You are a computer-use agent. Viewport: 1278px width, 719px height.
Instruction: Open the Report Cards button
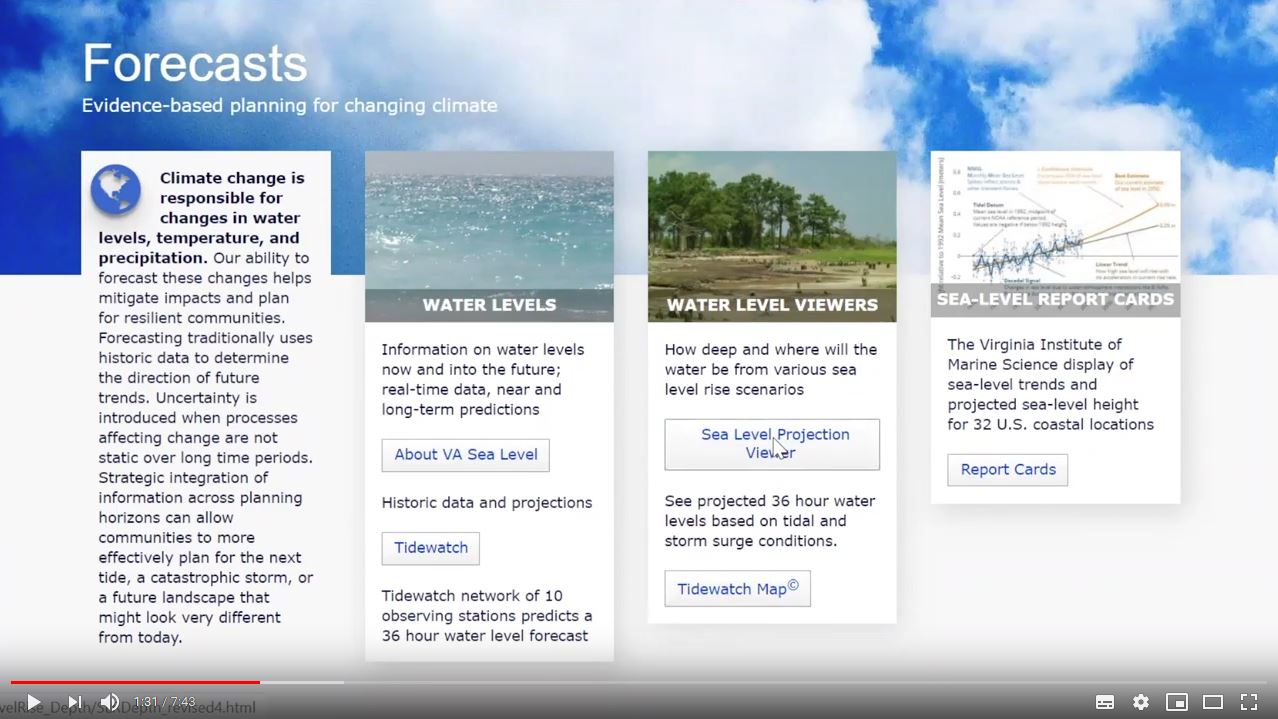click(1007, 470)
